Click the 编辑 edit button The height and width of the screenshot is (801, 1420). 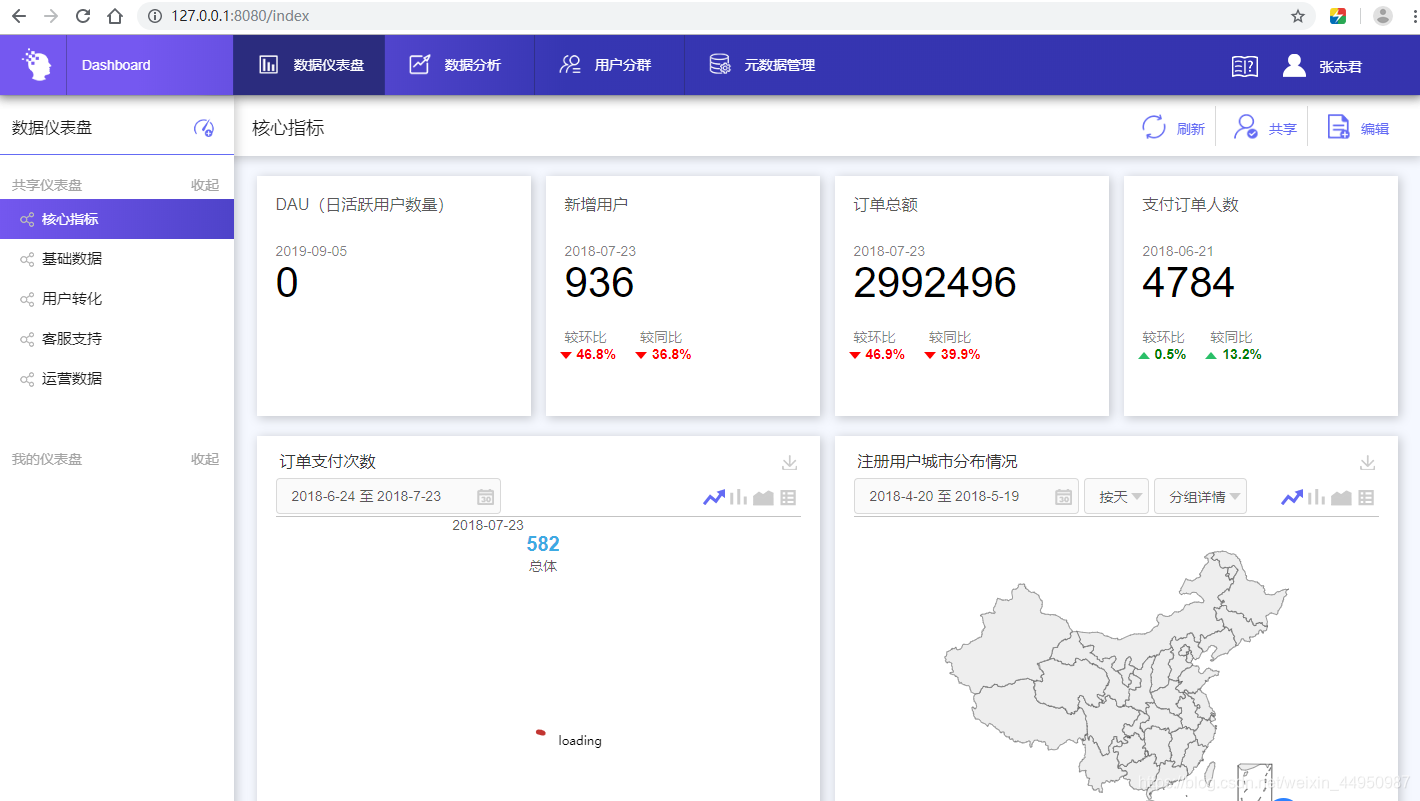point(1358,128)
